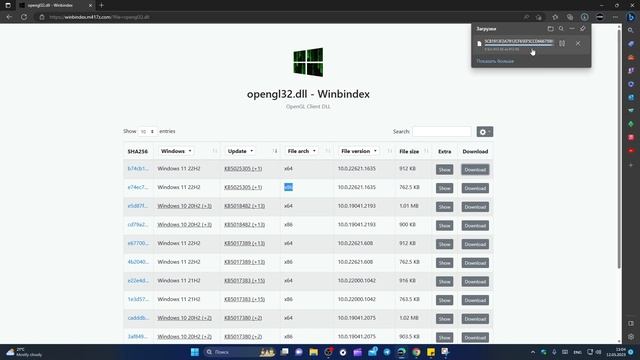Open the table settings gear button
The width and height of the screenshot is (640, 360).
coord(484,132)
